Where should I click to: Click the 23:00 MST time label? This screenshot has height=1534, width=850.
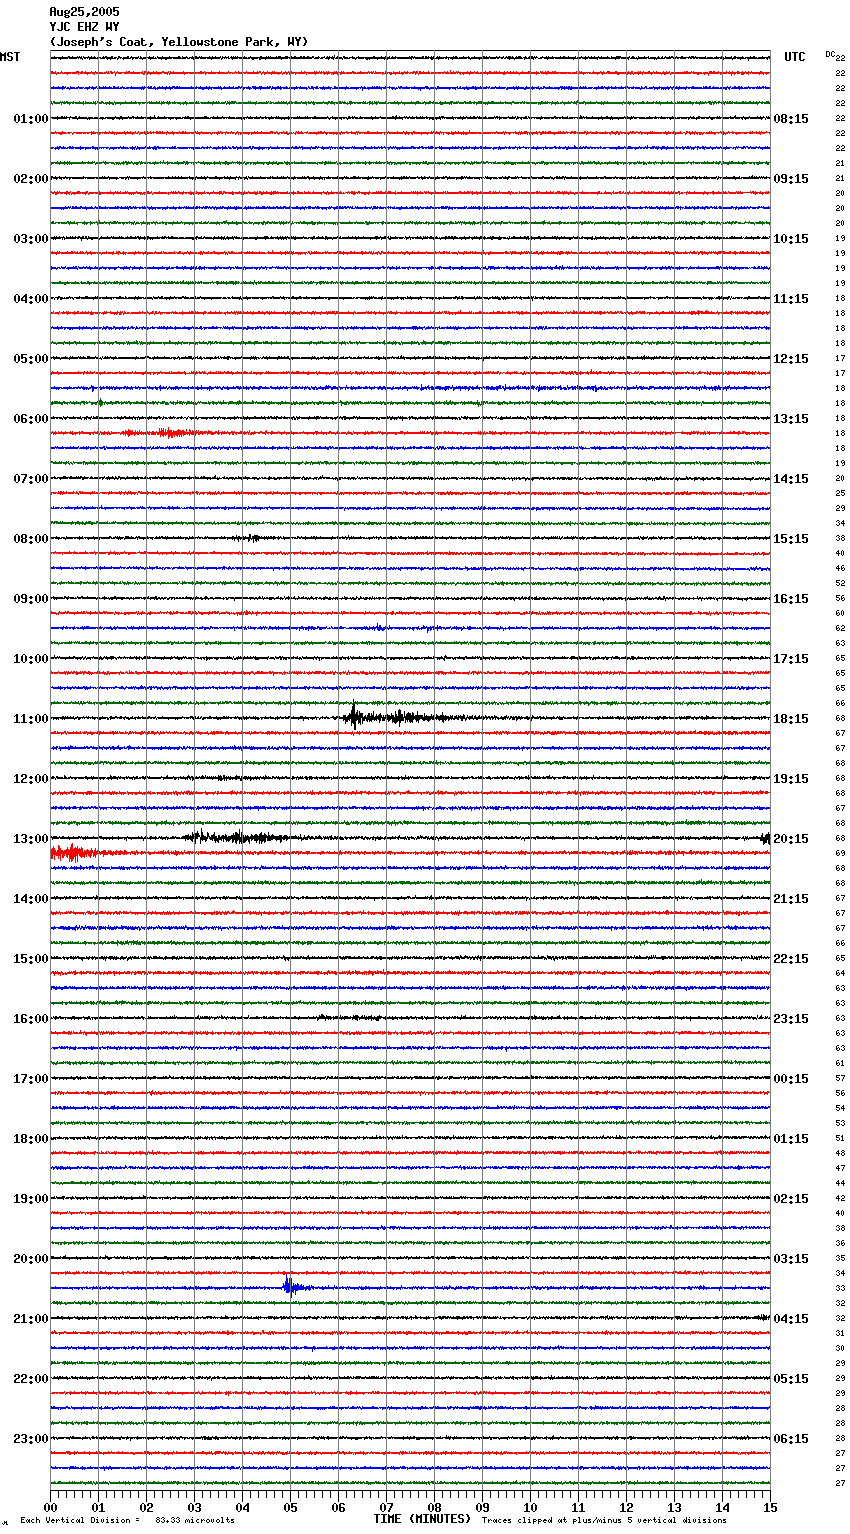(31, 1439)
